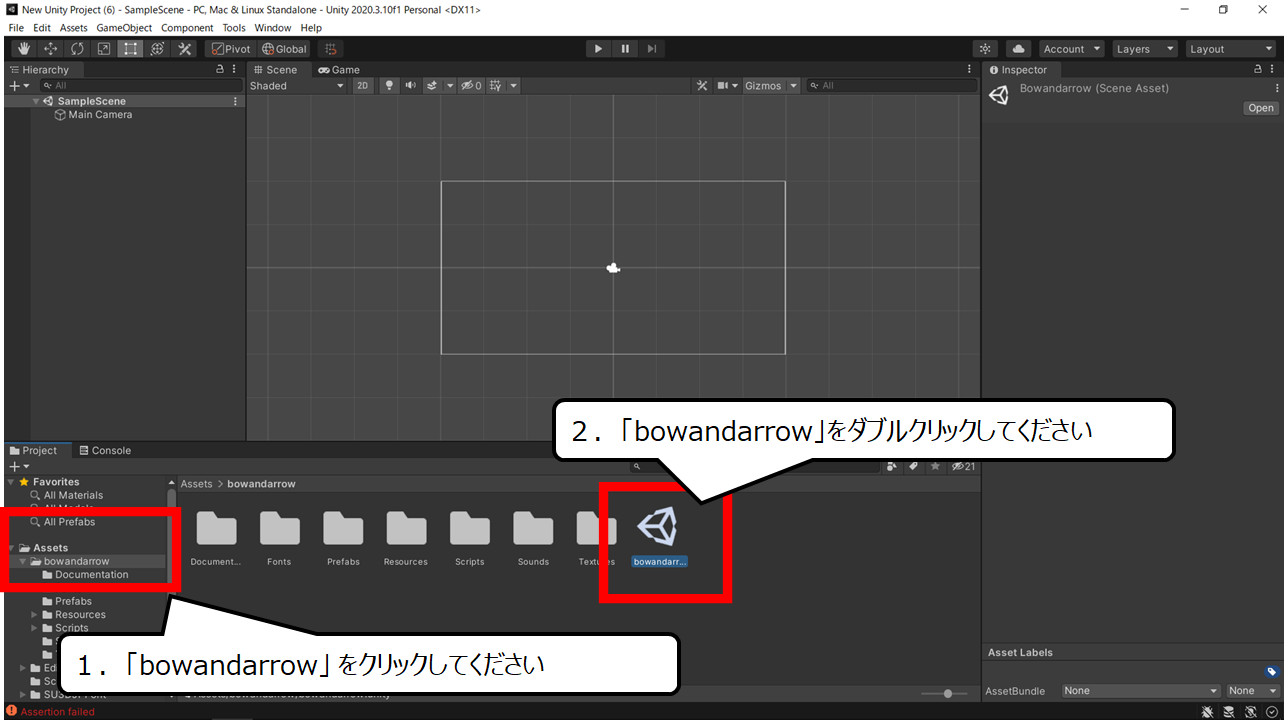
Task: Click Step frame button
Action: (651, 49)
